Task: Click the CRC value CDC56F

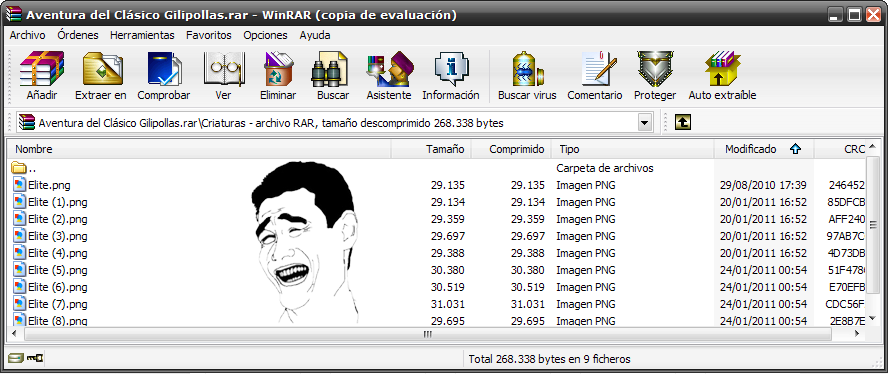Action: pyautogui.click(x=846, y=304)
